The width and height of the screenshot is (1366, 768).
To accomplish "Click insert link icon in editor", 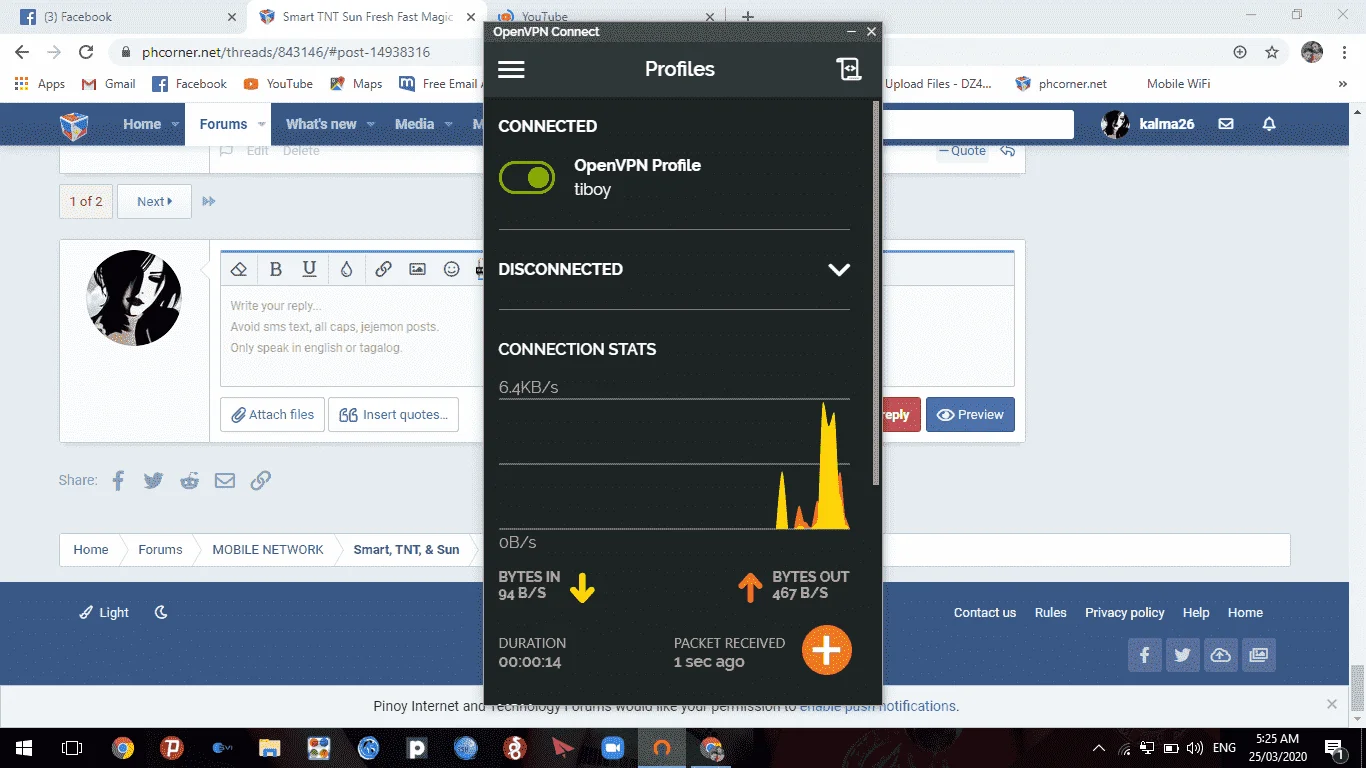I will point(383,269).
